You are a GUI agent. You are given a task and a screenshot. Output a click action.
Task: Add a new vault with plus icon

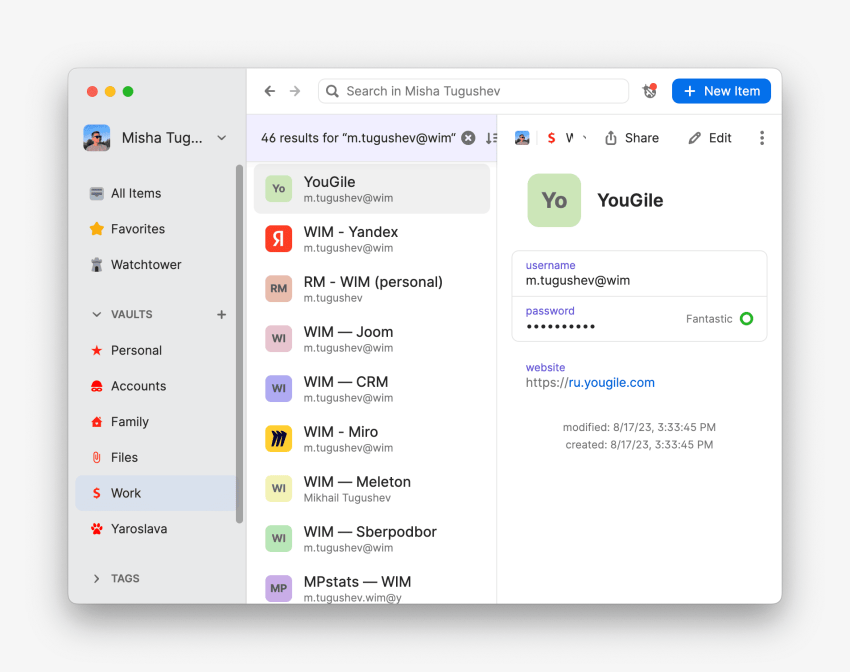[x=221, y=314]
